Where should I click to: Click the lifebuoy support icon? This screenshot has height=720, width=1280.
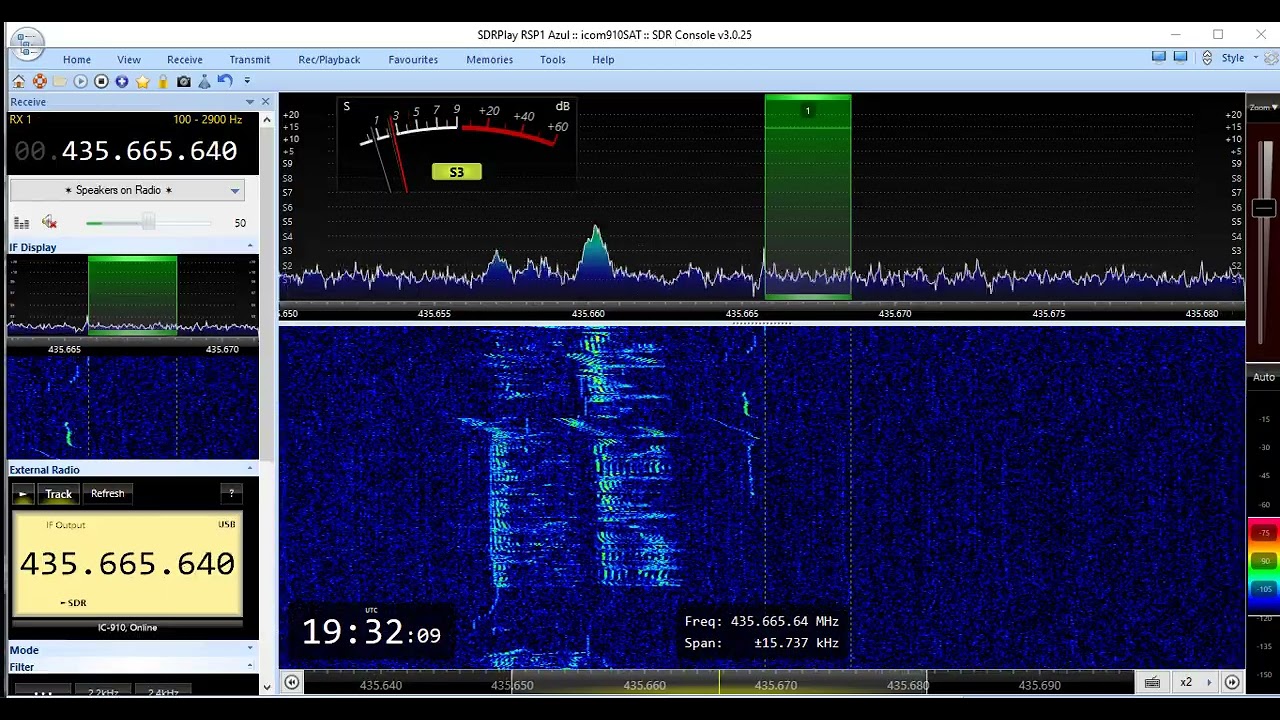tap(39, 81)
